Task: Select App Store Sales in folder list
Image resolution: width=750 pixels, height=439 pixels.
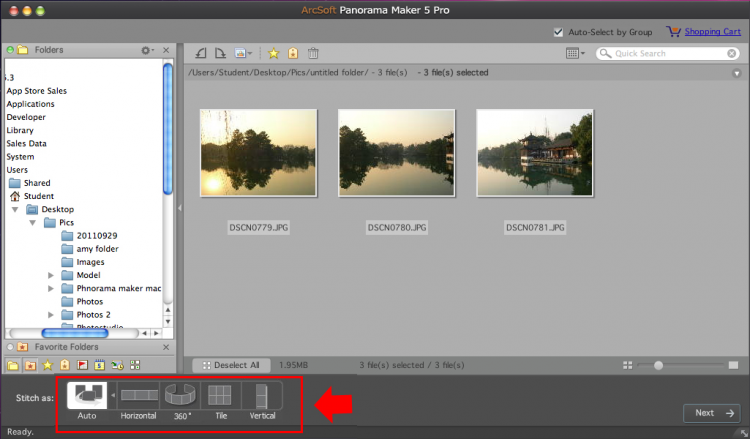Action: tap(37, 91)
